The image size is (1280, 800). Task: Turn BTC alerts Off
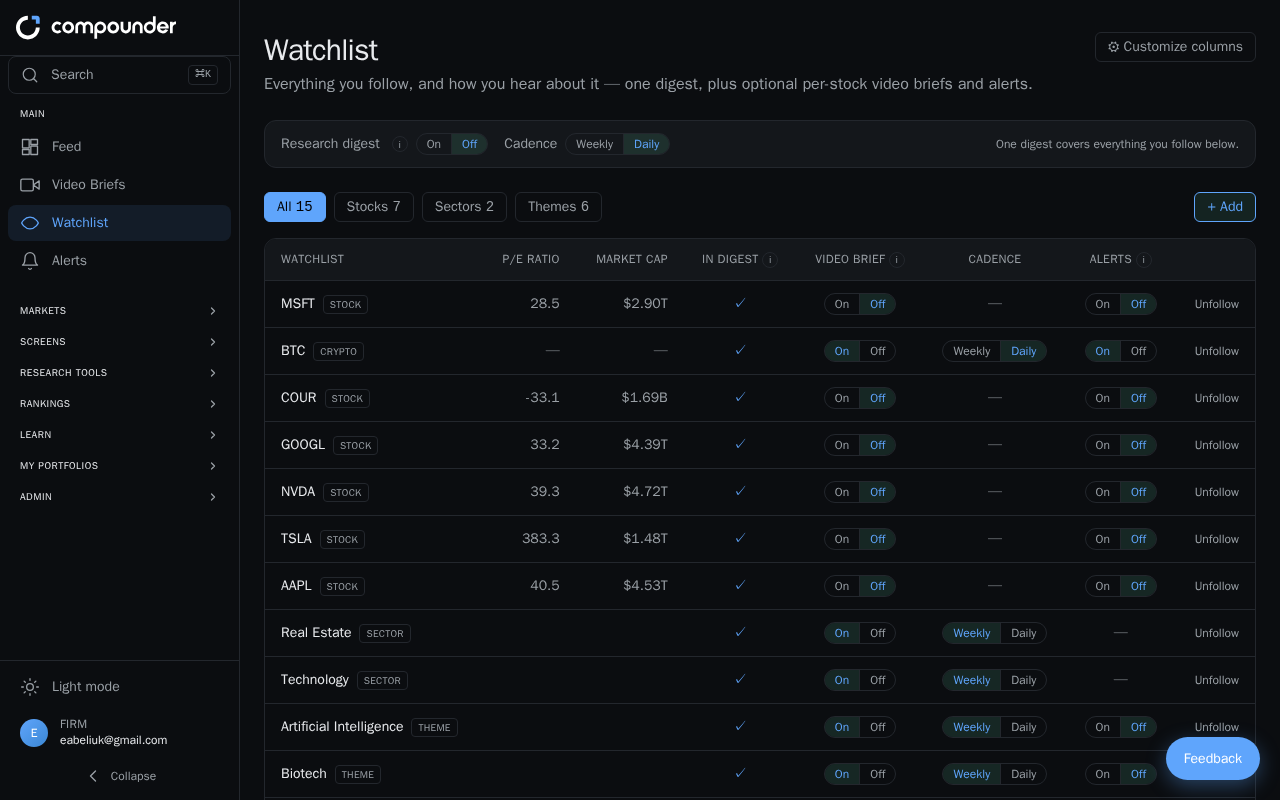coord(1138,351)
